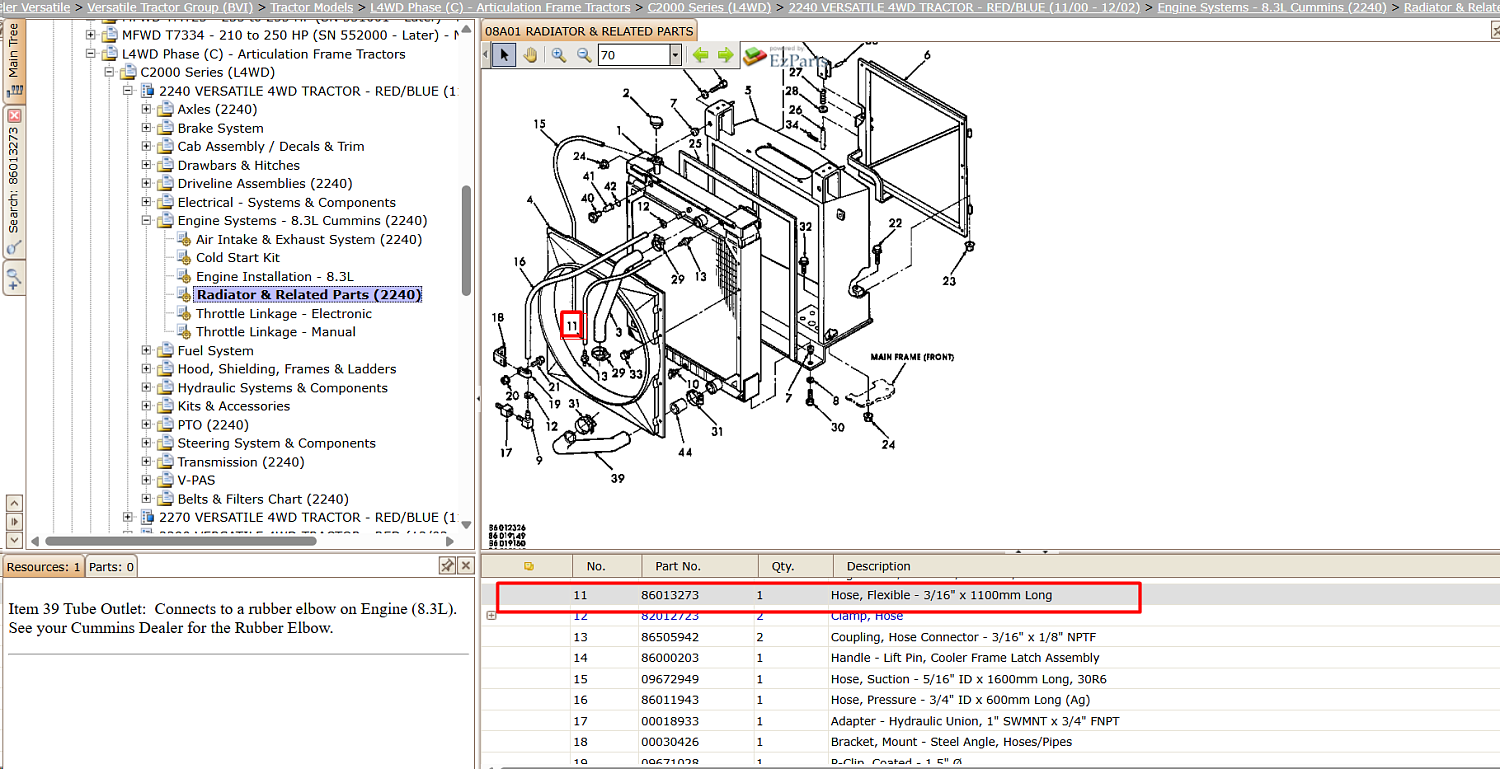Open the Search: 86013273 side tab

tap(14, 182)
